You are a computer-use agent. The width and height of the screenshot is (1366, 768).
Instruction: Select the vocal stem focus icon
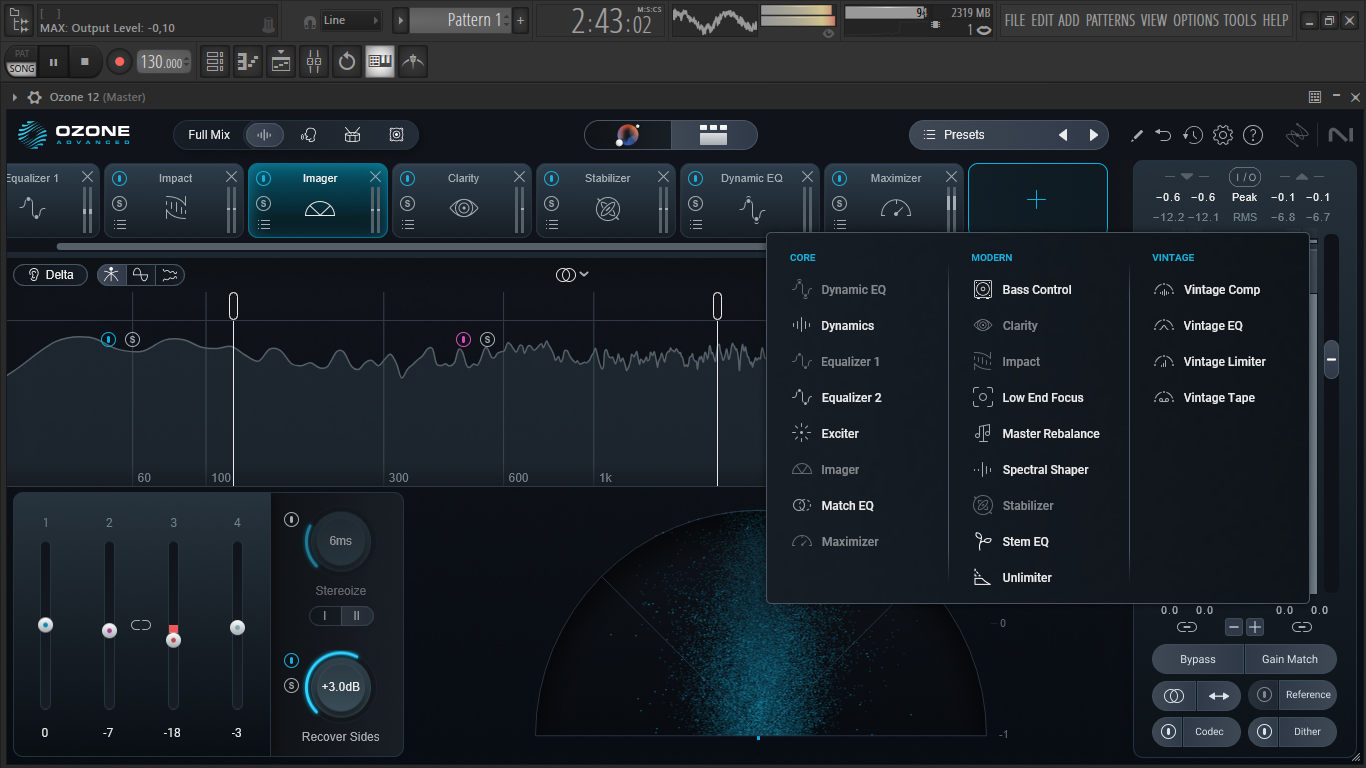pyautogui.click(x=309, y=135)
